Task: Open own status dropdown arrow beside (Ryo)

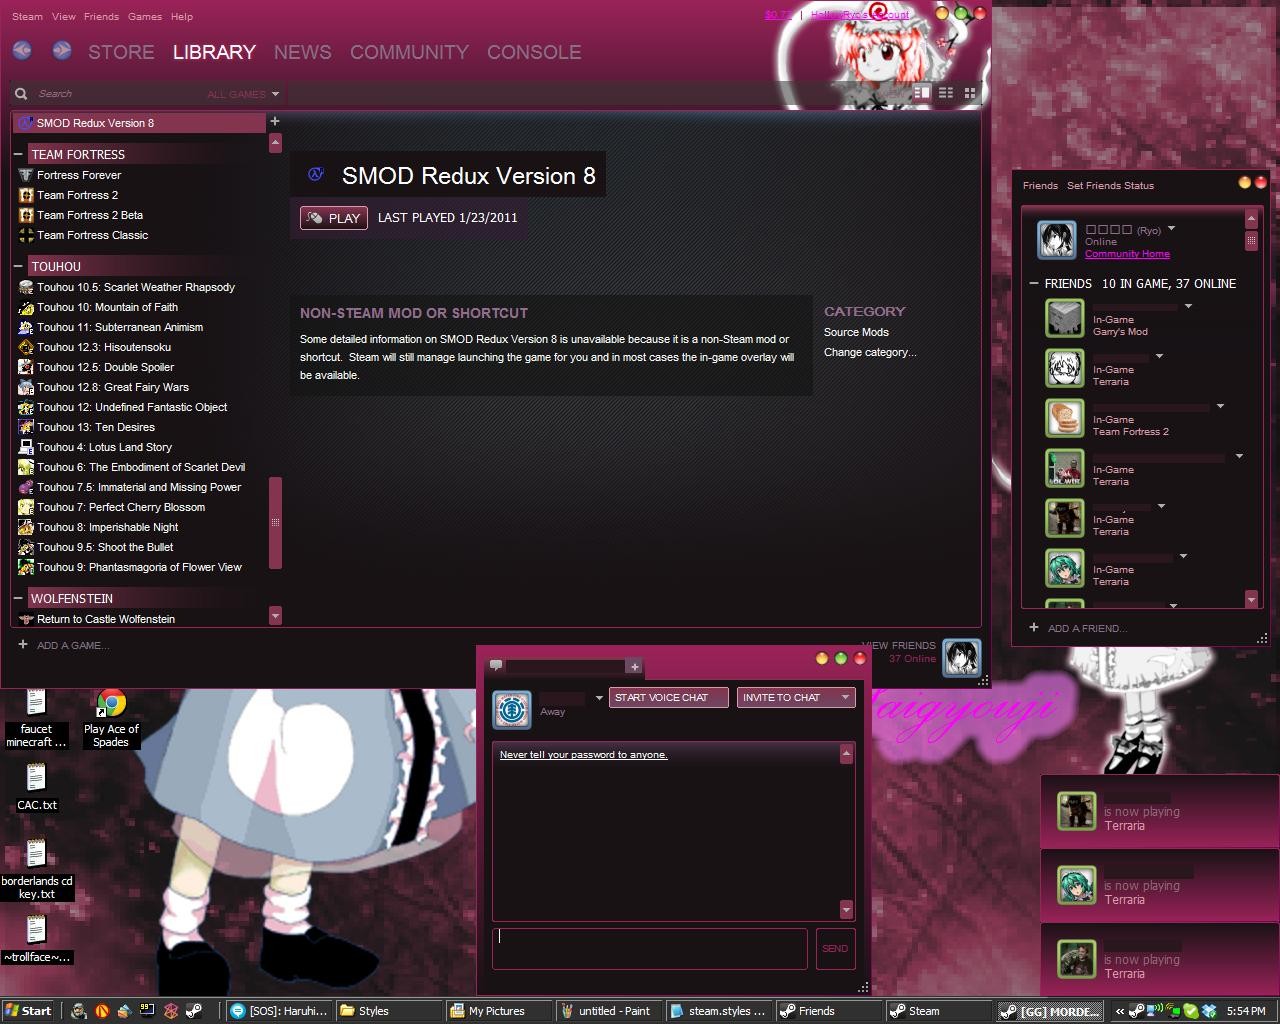Action: click(x=1172, y=229)
